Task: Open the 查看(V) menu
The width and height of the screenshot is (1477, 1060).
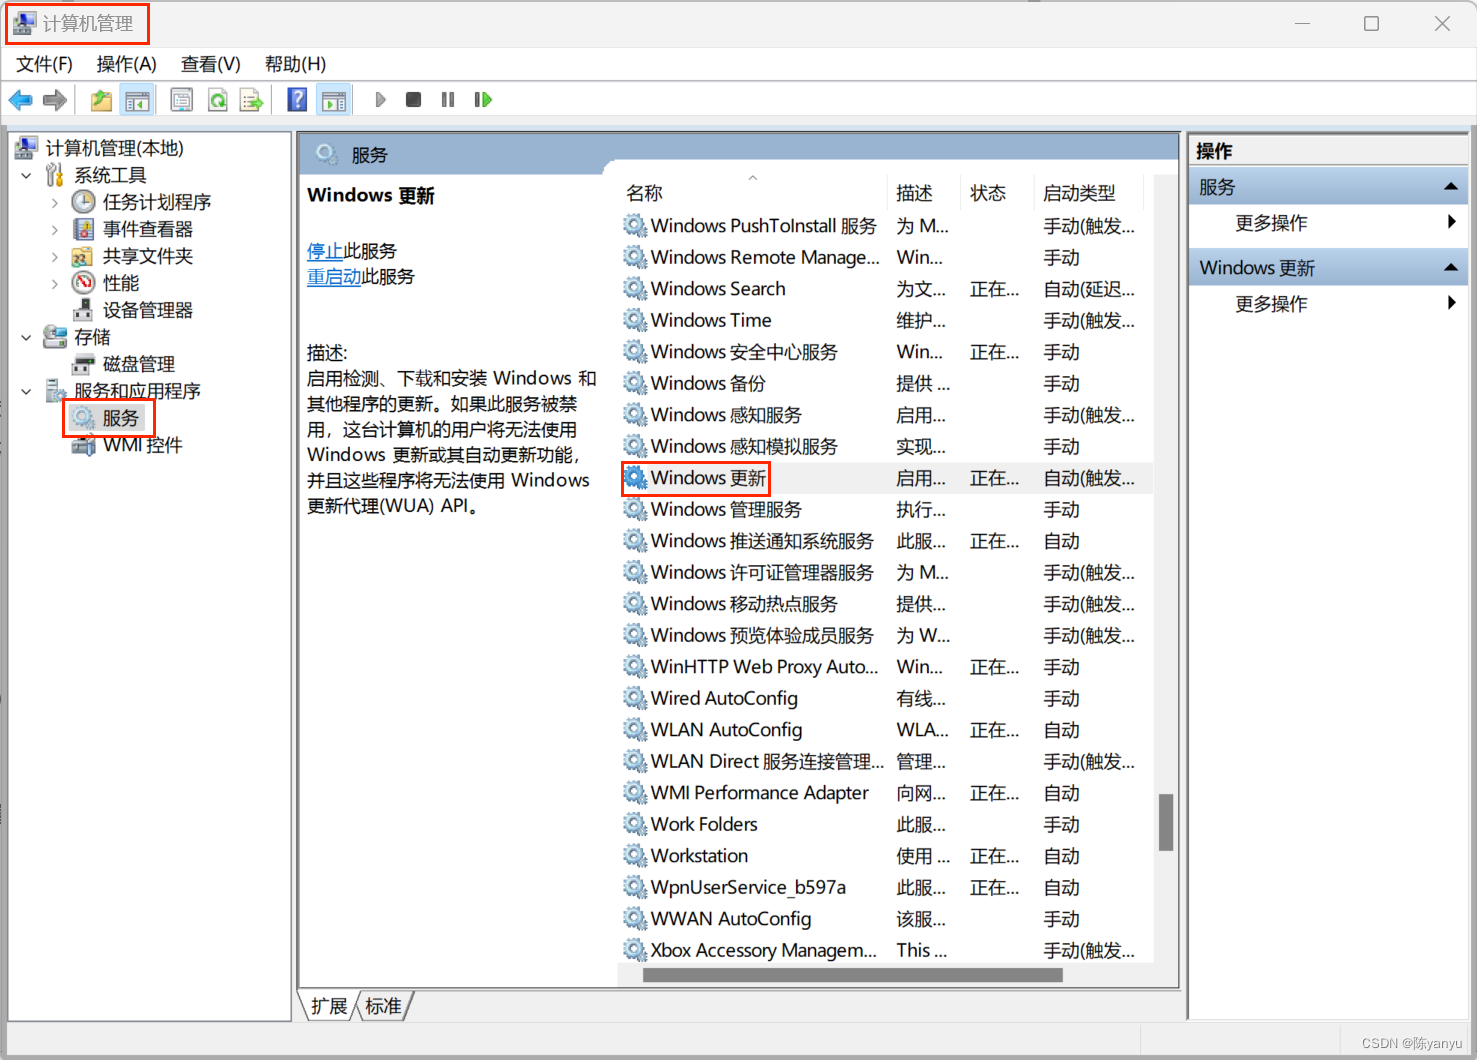Action: [x=210, y=64]
